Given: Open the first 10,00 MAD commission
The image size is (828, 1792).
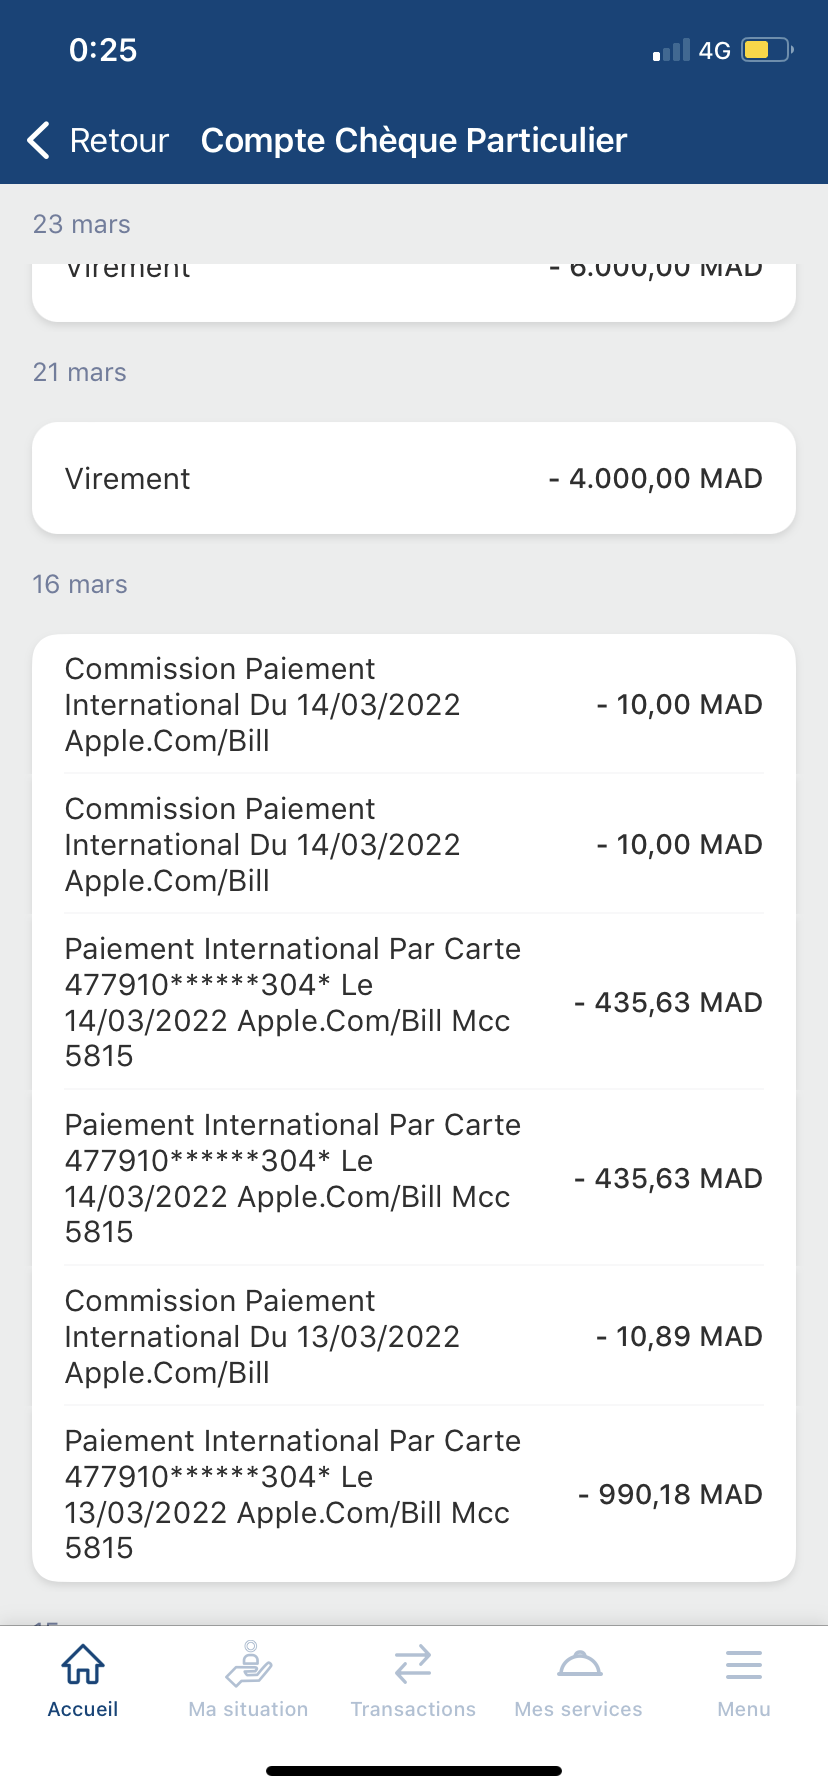Looking at the screenshot, I should (414, 705).
